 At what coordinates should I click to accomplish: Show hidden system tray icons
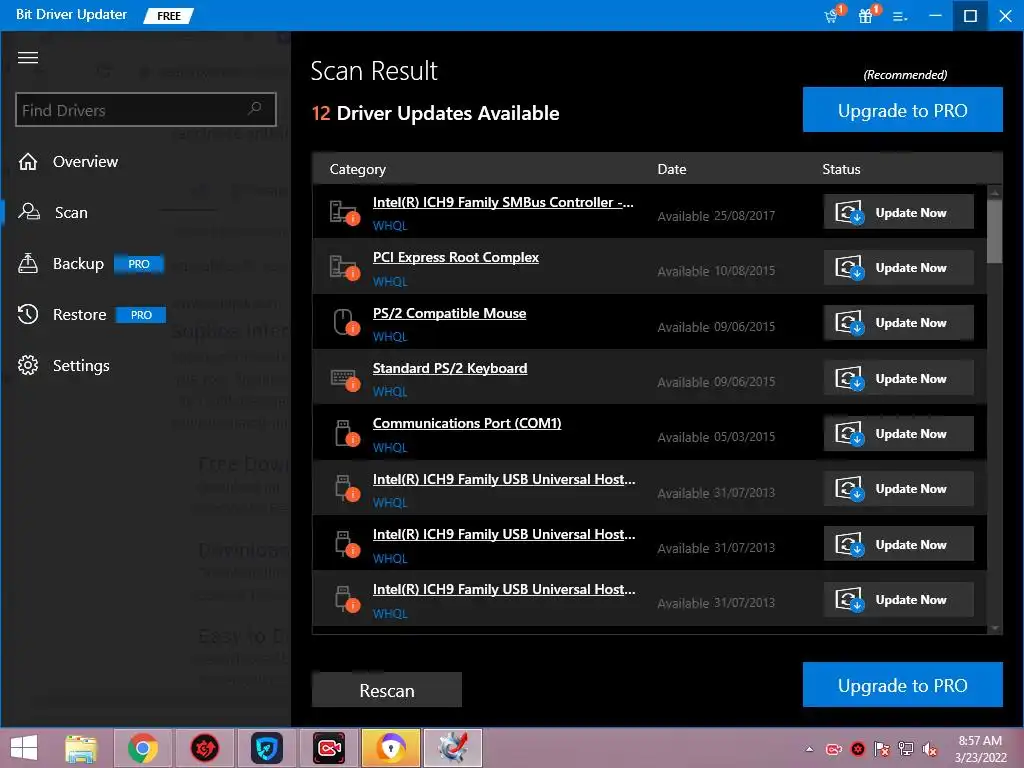click(810, 749)
